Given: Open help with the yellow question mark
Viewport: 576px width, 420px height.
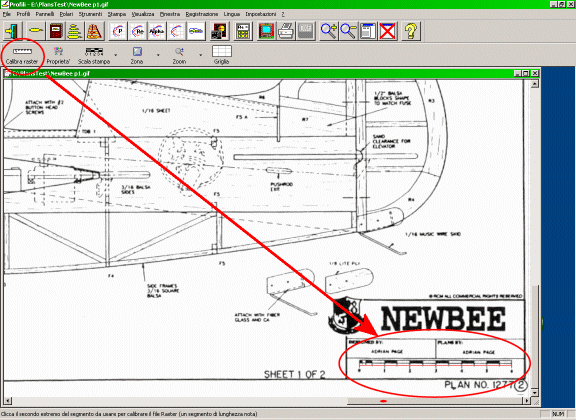Looking at the screenshot, I should (411, 31).
